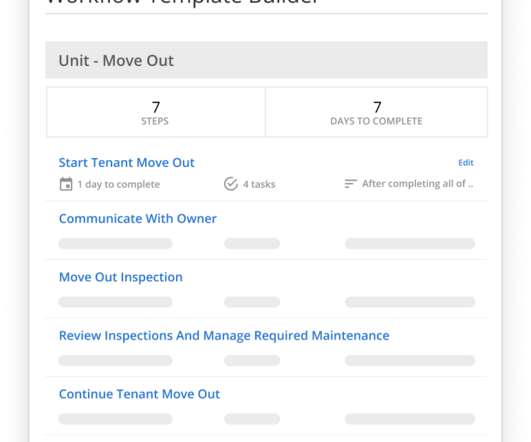This screenshot has height=442, width=531.
Task: Click the Unit - Move Out header bar
Action: [267, 60]
